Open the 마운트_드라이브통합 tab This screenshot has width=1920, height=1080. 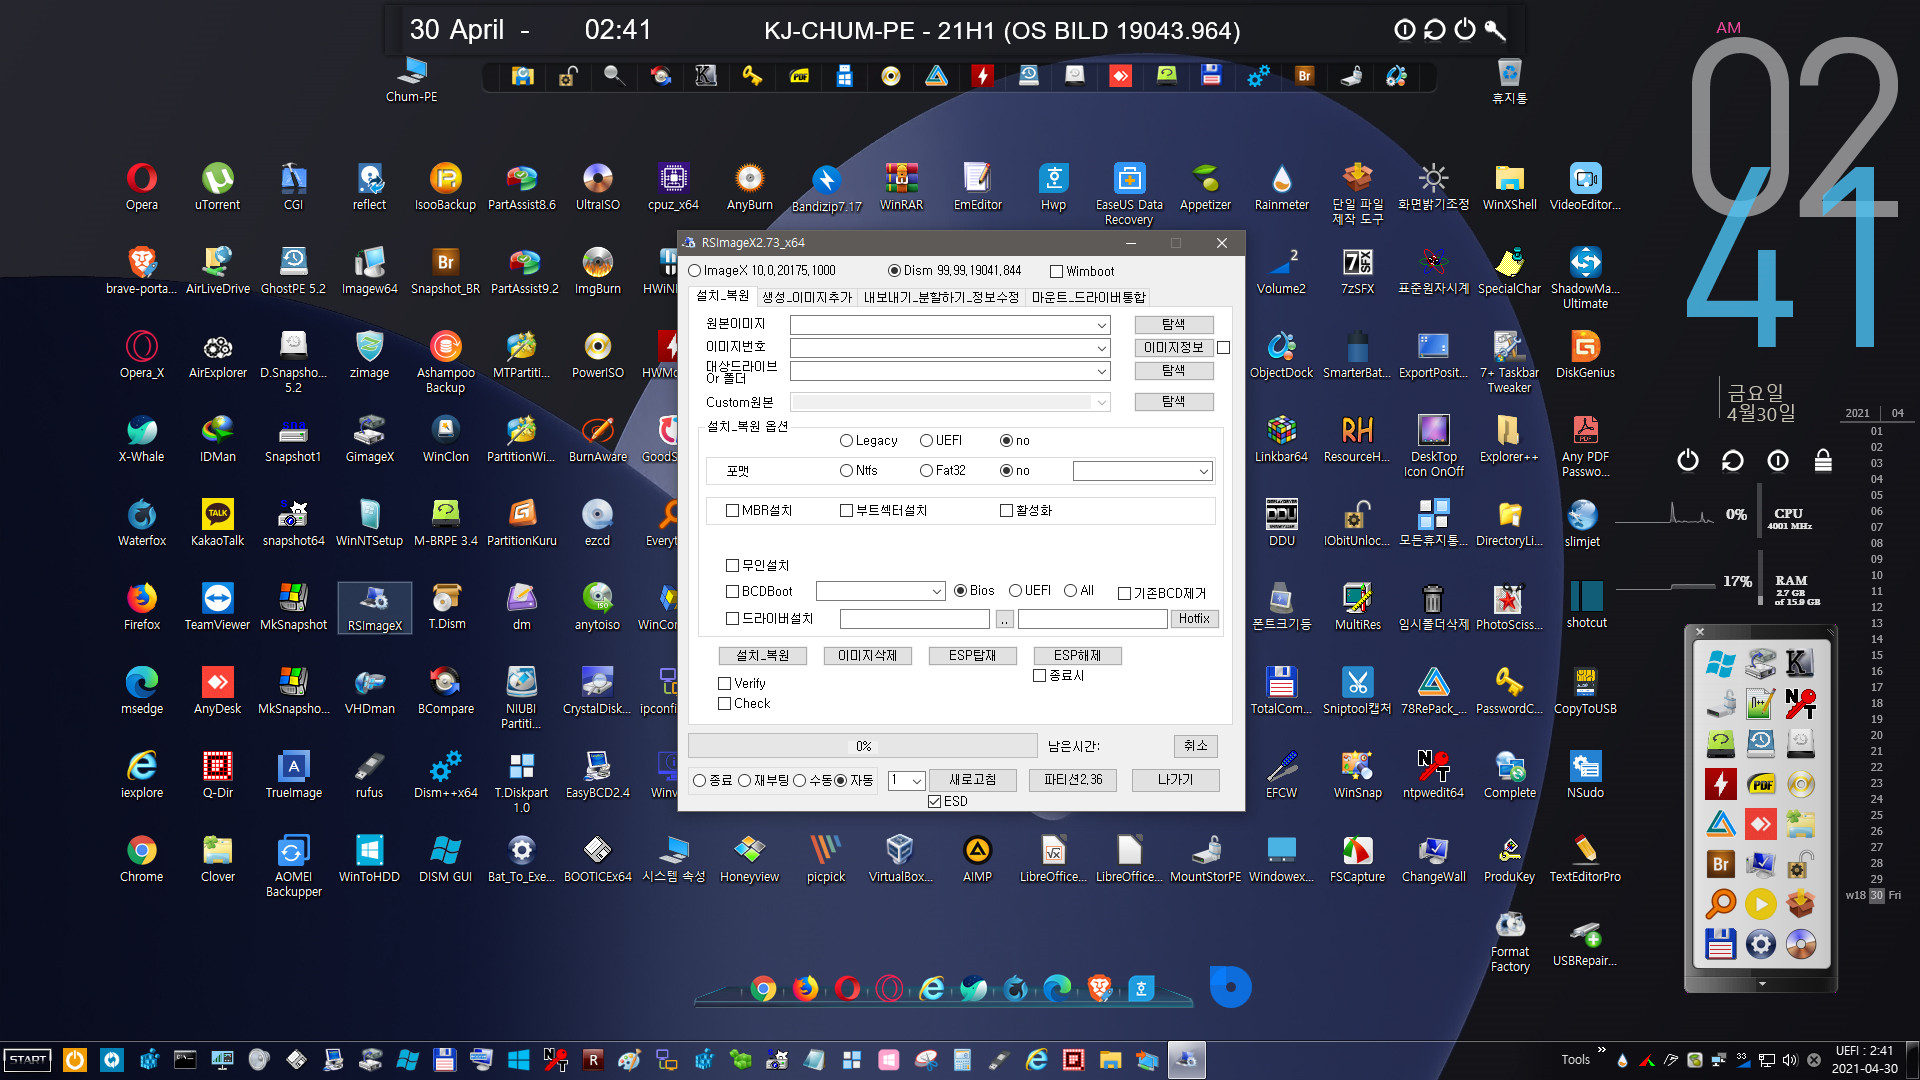pos(1088,297)
